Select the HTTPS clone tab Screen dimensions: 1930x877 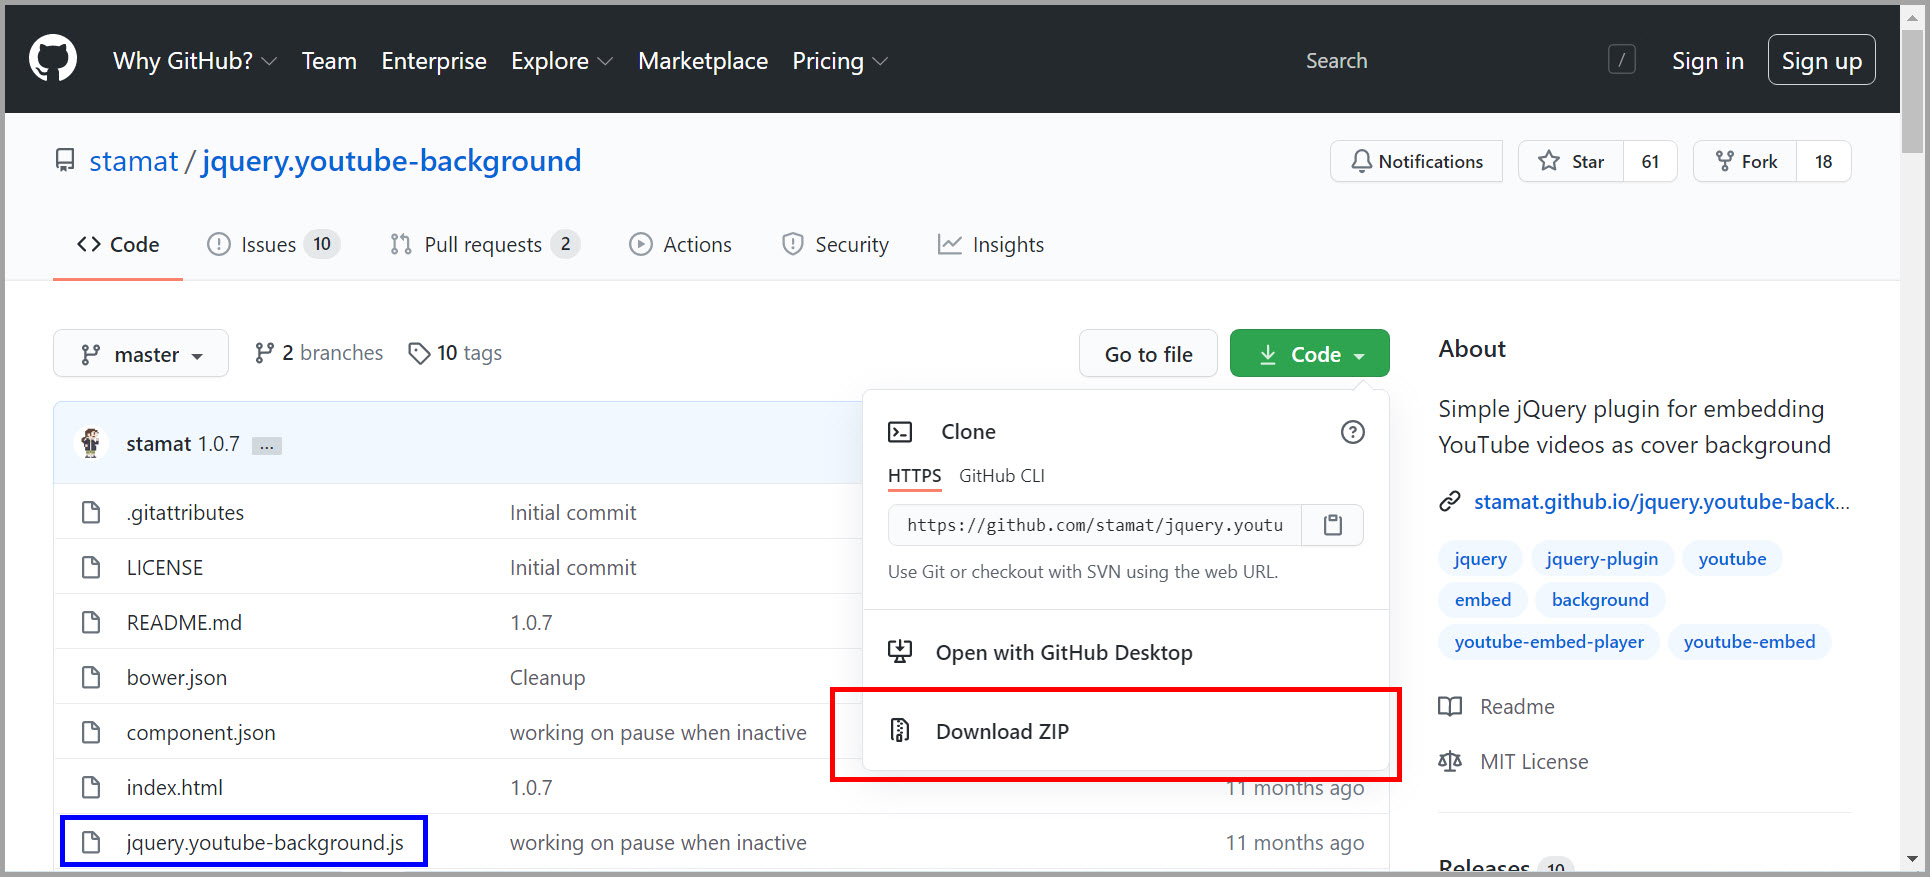914,476
